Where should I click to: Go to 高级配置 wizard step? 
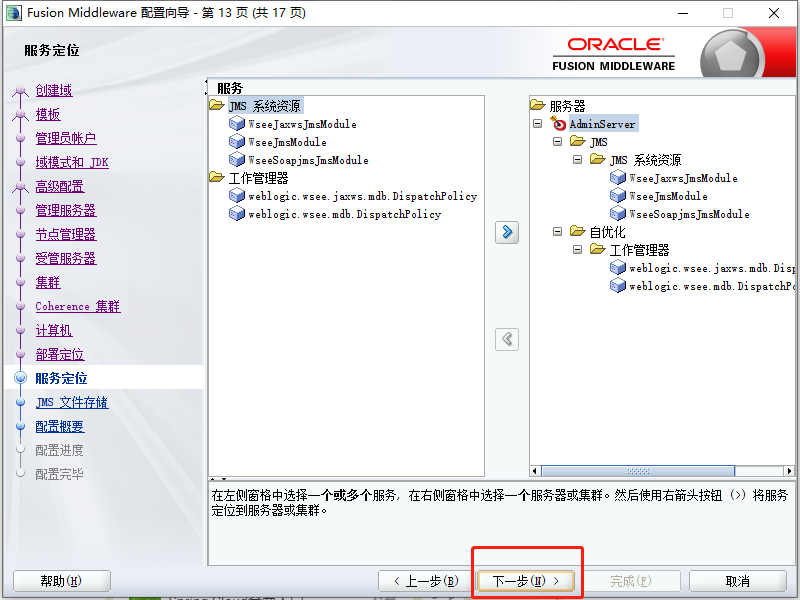(x=60, y=186)
